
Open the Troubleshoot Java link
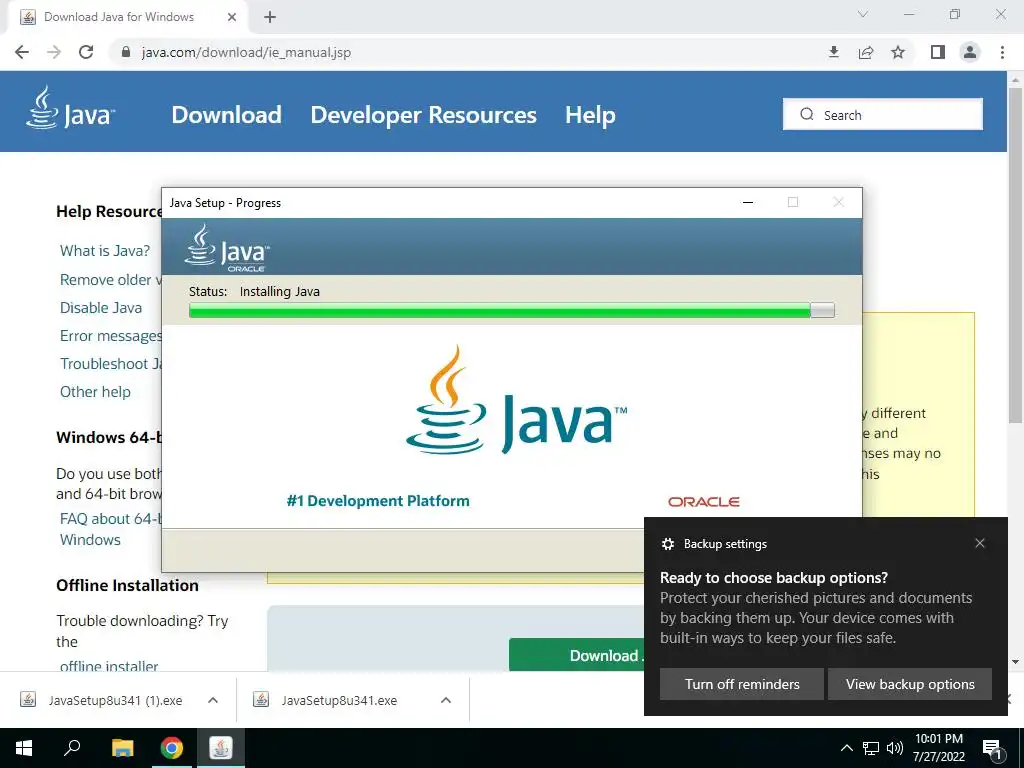[x=110, y=364]
